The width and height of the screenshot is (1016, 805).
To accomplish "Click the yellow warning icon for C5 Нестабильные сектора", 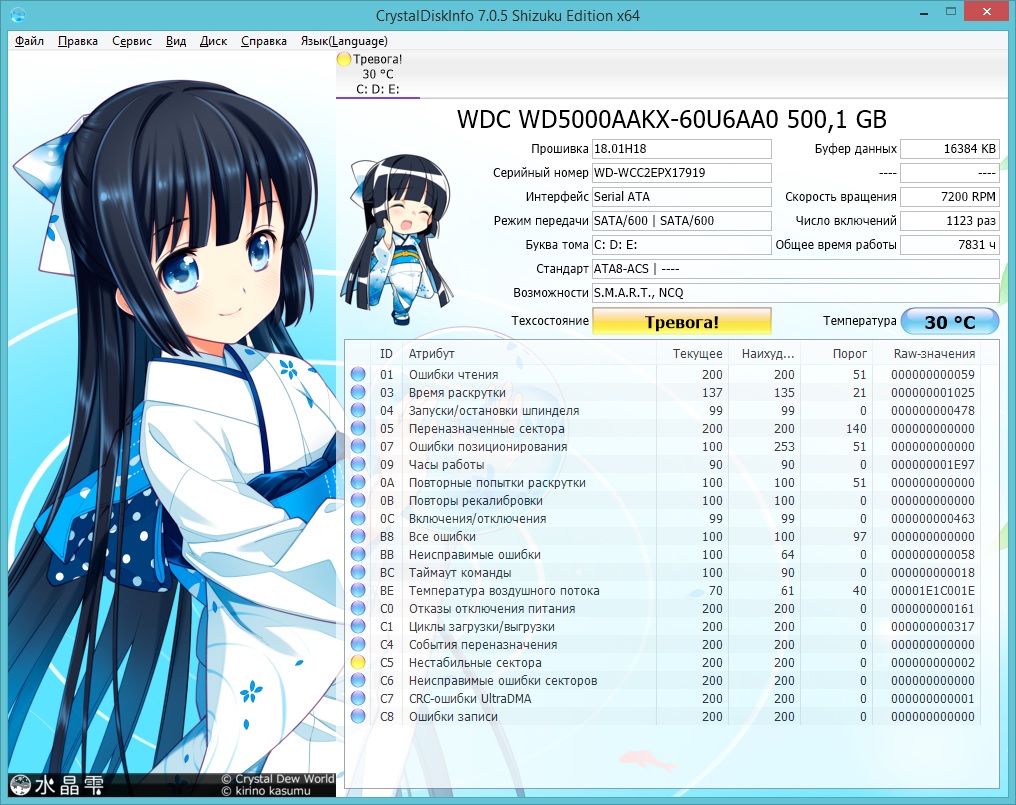I will click(x=358, y=662).
